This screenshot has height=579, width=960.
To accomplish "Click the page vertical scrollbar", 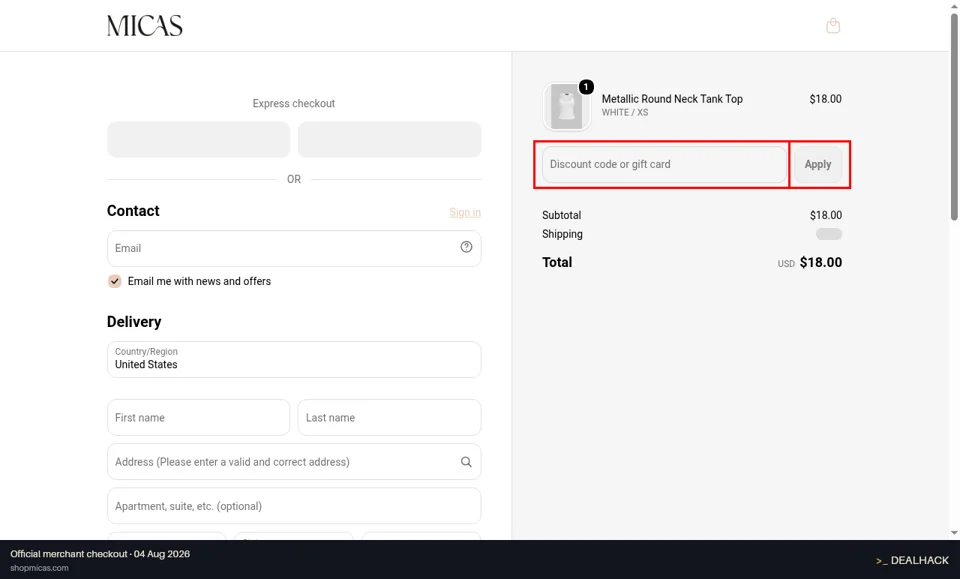I will point(954,116).
